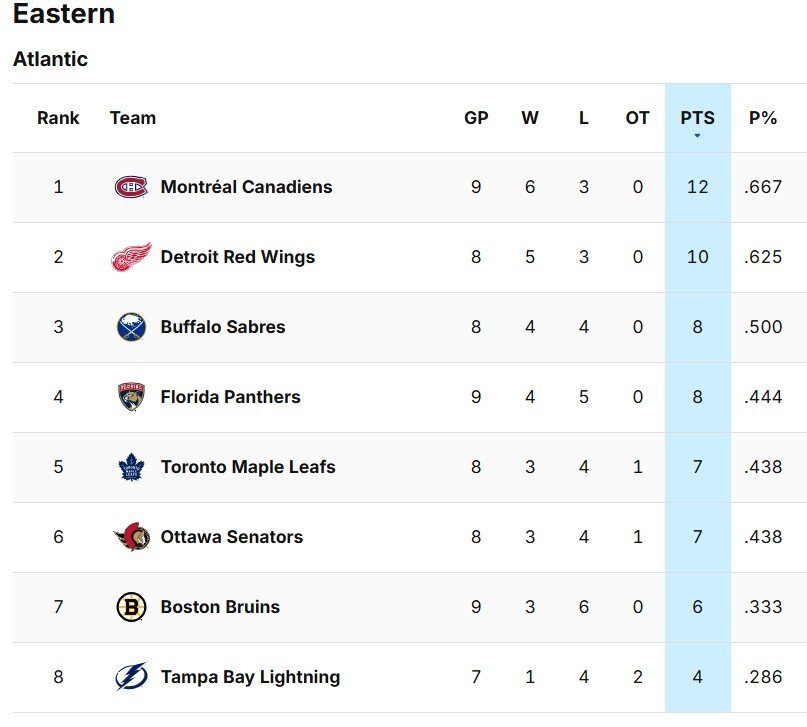Click the Buffalo Sabres logo
This screenshot has width=807, height=727.
131,327
